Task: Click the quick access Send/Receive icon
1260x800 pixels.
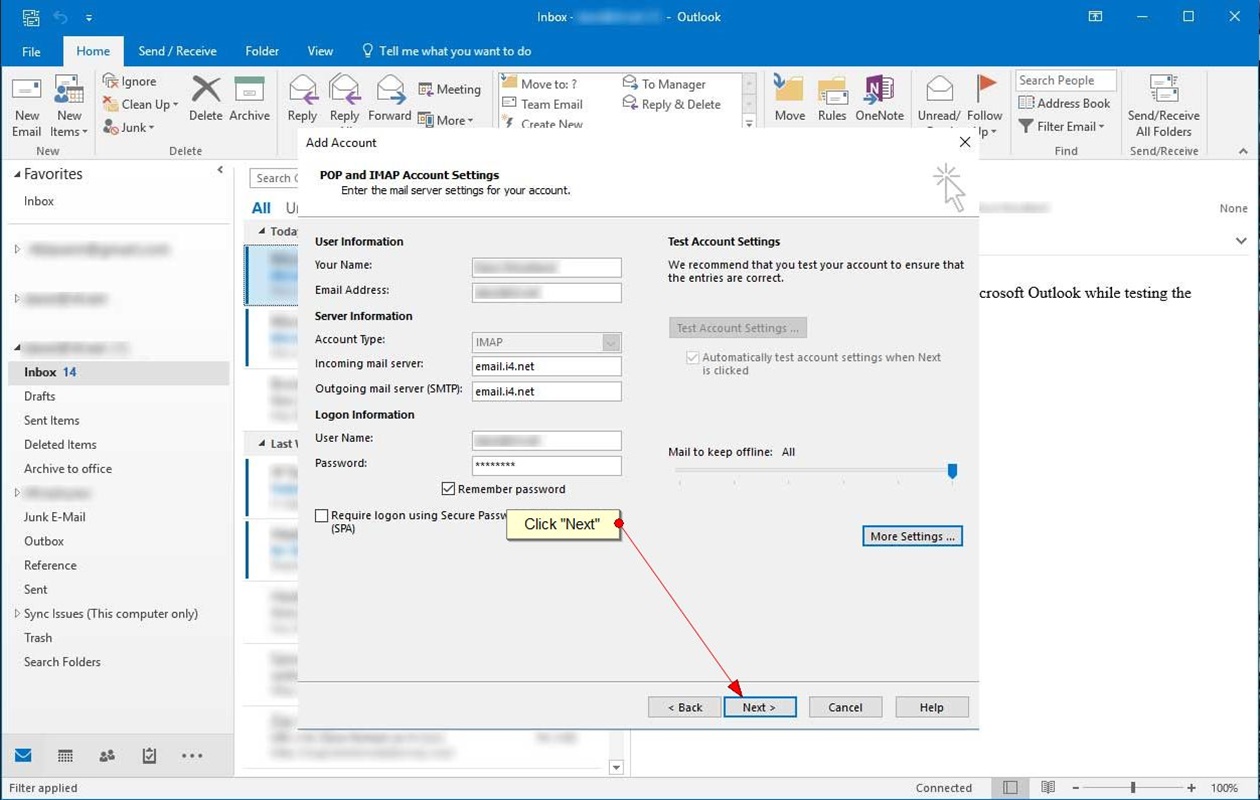Action: point(30,17)
